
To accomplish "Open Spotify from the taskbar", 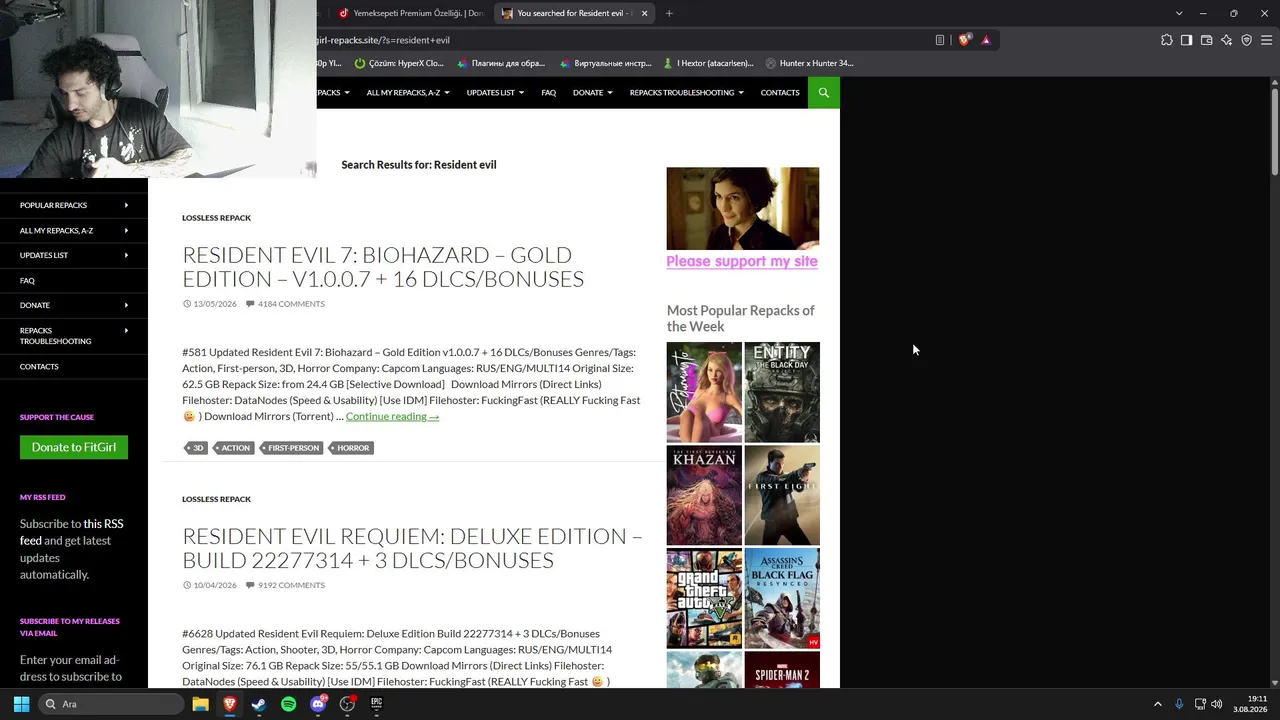I will pyautogui.click(x=288, y=704).
